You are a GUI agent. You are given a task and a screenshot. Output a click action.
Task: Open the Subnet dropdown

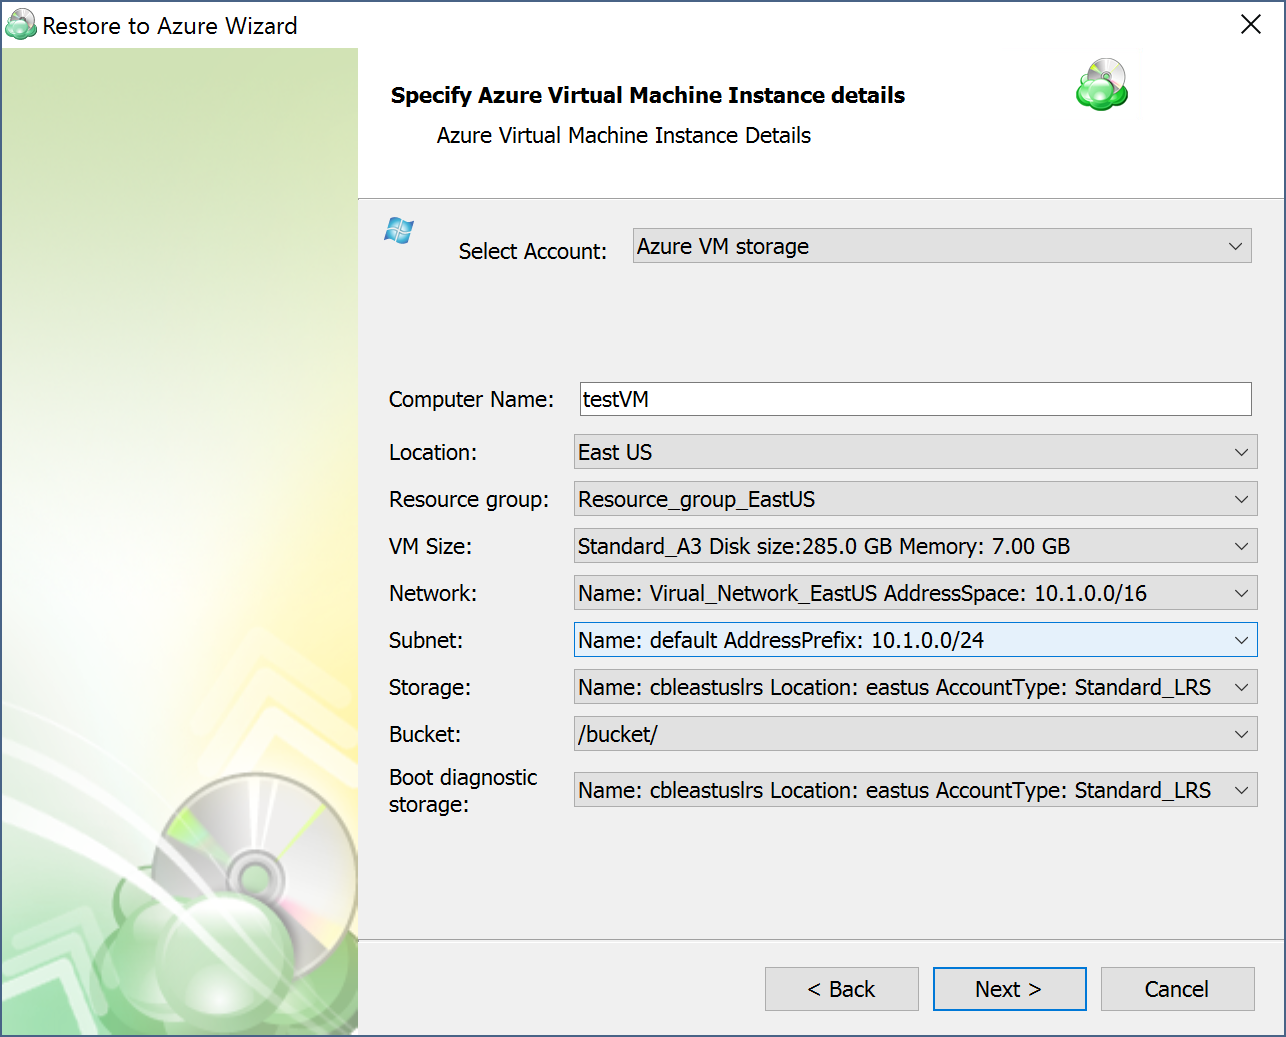916,640
